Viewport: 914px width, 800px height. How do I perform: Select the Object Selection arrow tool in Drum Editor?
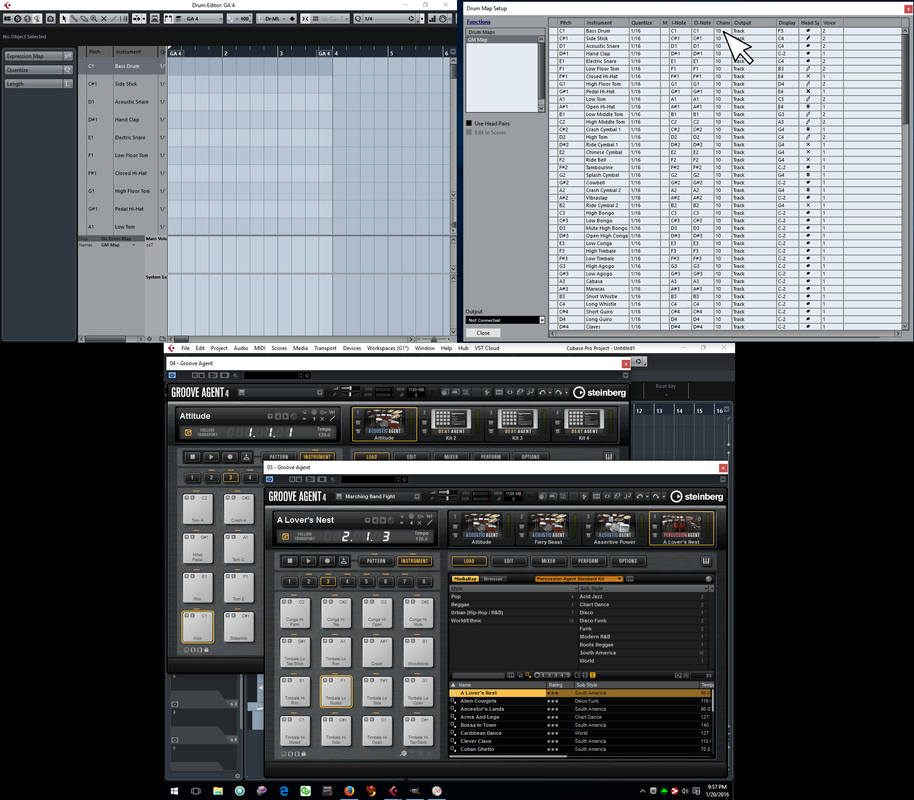(64, 19)
